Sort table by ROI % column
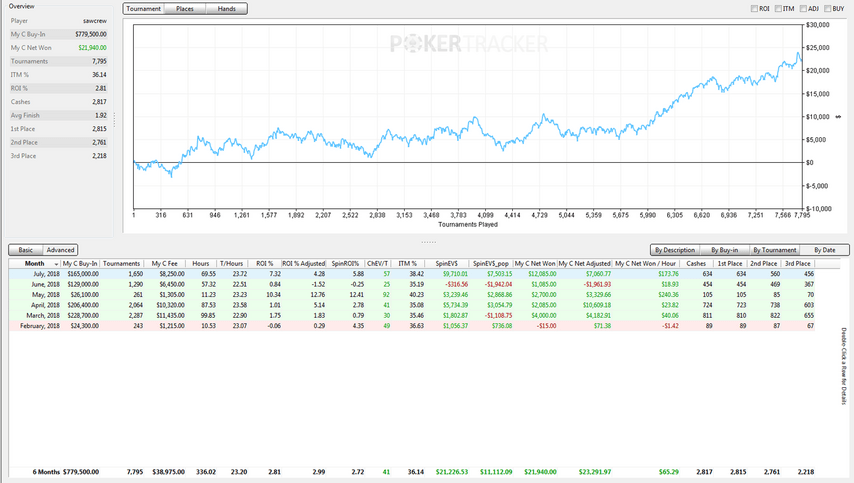The width and height of the screenshot is (854, 483). pyautogui.click(x=265, y=264)
